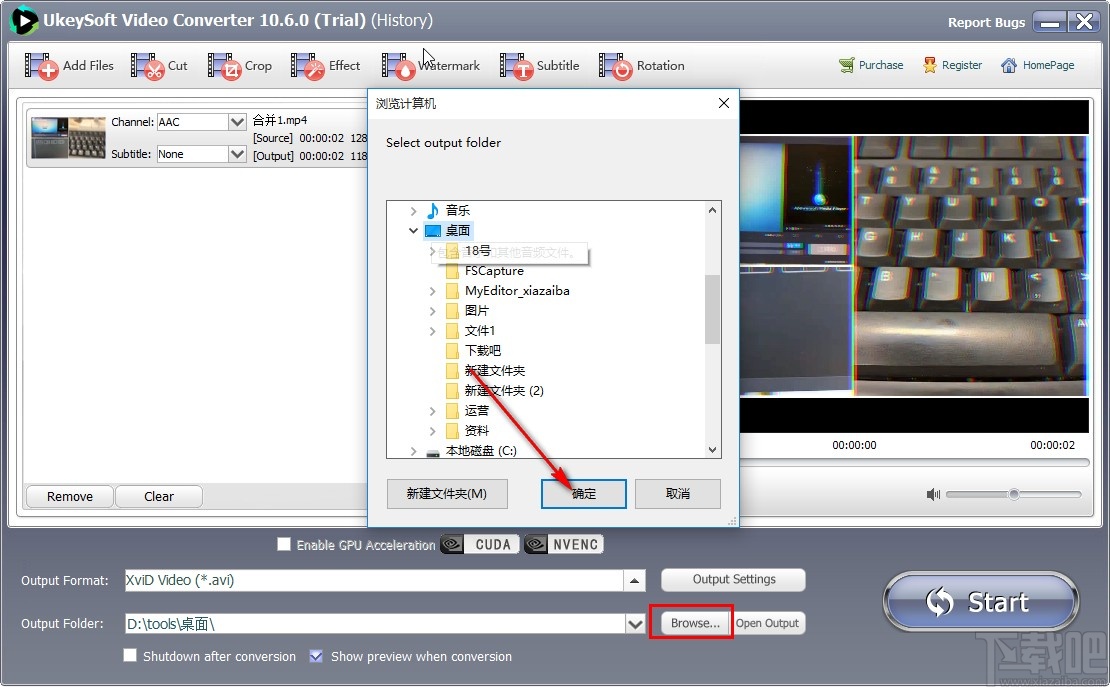This screenshot has width=1110, height=687.
Task: Adjust the volume slider handle
Action: pos(1014,494)
